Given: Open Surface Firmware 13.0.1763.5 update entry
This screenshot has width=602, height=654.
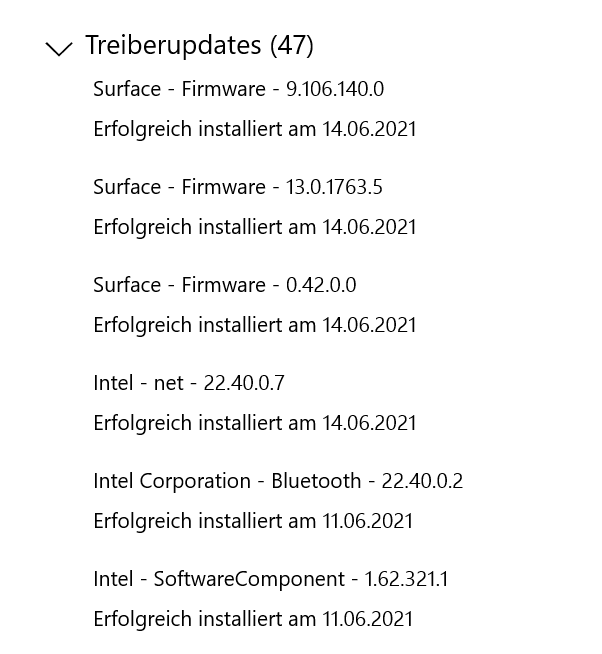Looking at the screenshot, I should coord(237,187).
